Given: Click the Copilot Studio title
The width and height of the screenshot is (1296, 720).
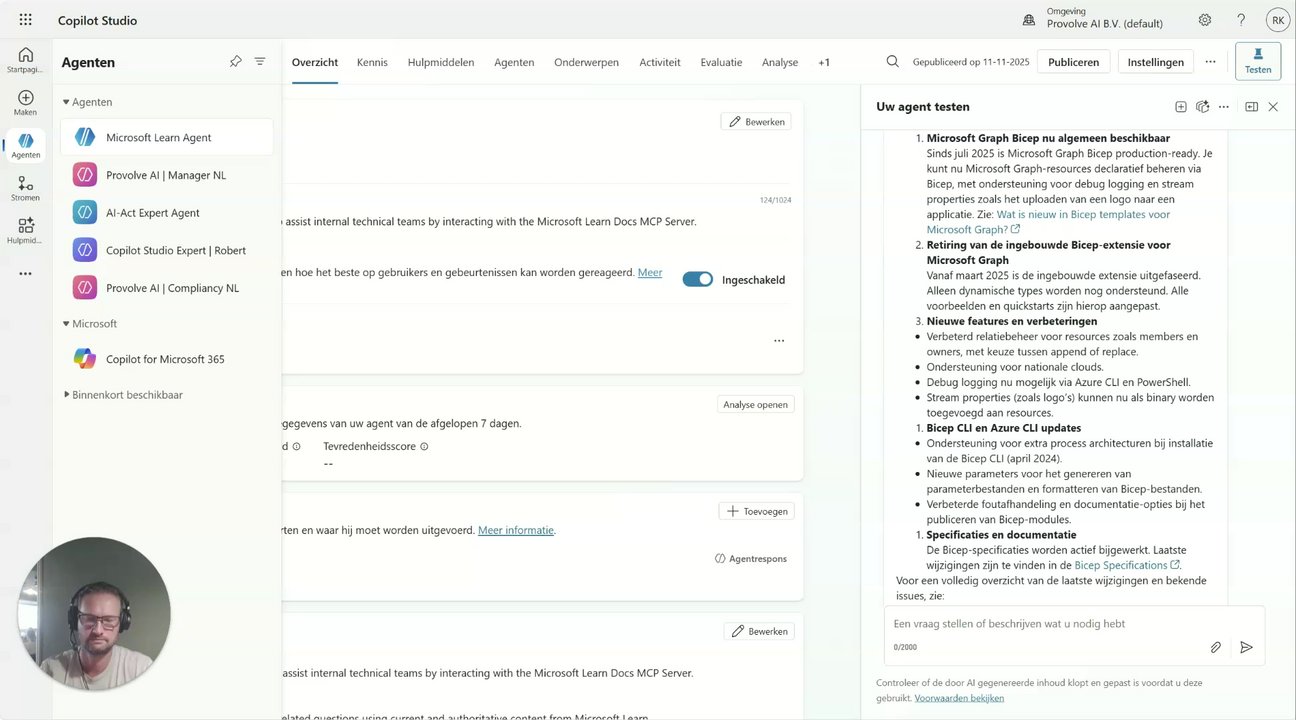Looking at the screenshot, I should 97,20.
